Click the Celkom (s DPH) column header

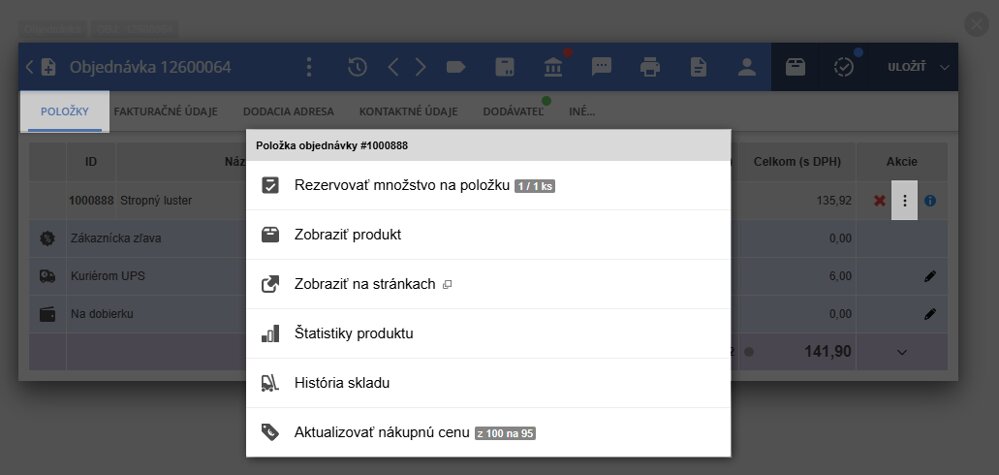(x=797, y=162)
